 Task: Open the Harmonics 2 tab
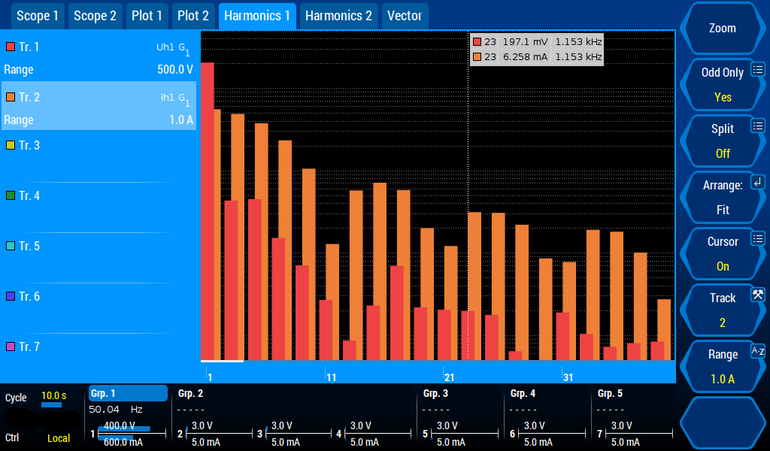click(338, 16)
